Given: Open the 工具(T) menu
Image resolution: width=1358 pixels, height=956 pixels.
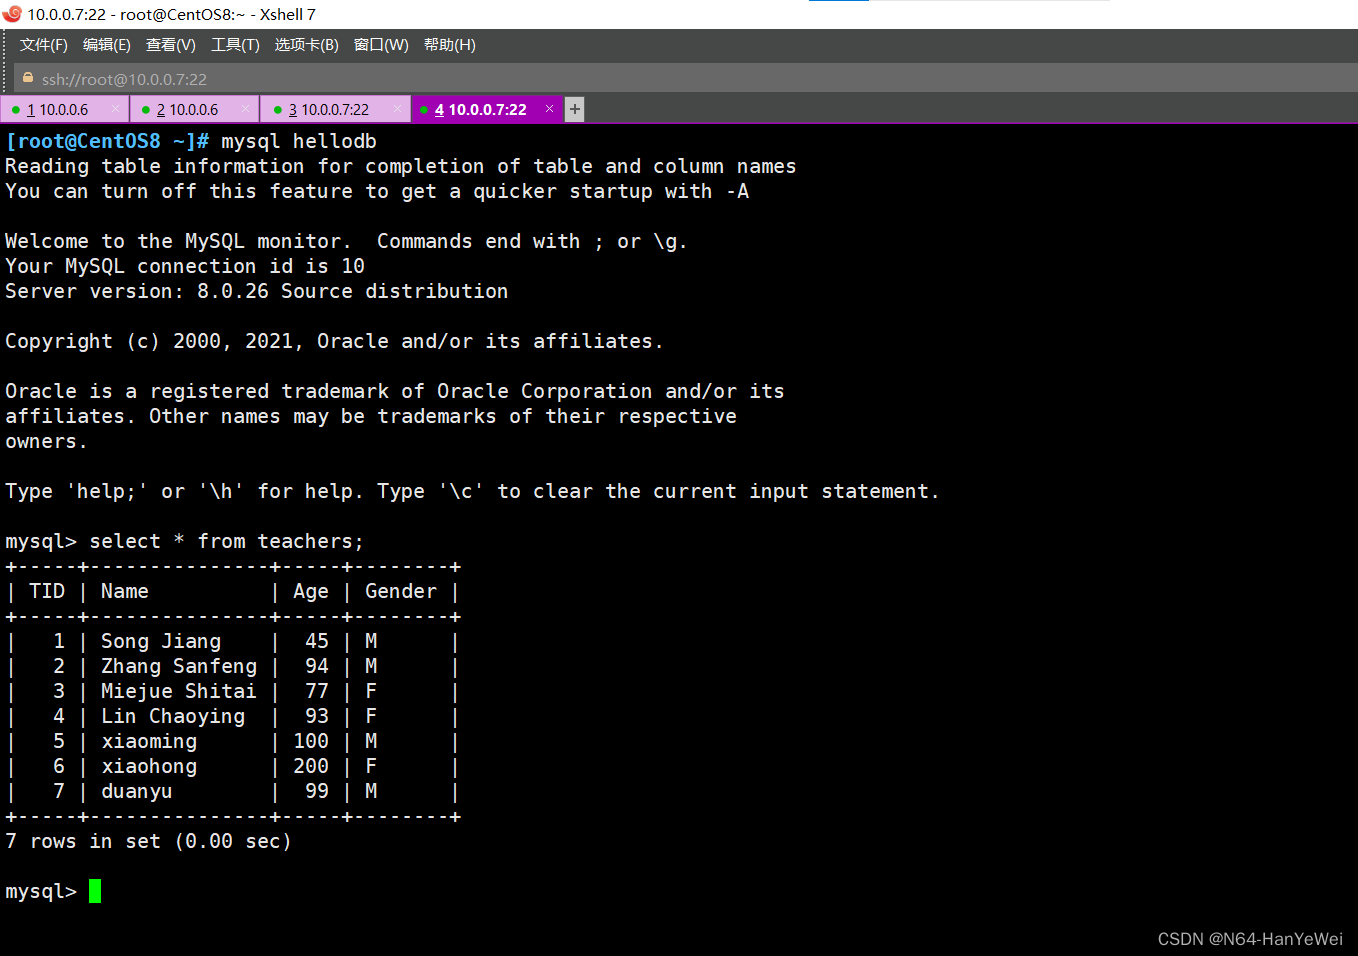Looking at the screenshot, I should [235, 45].
